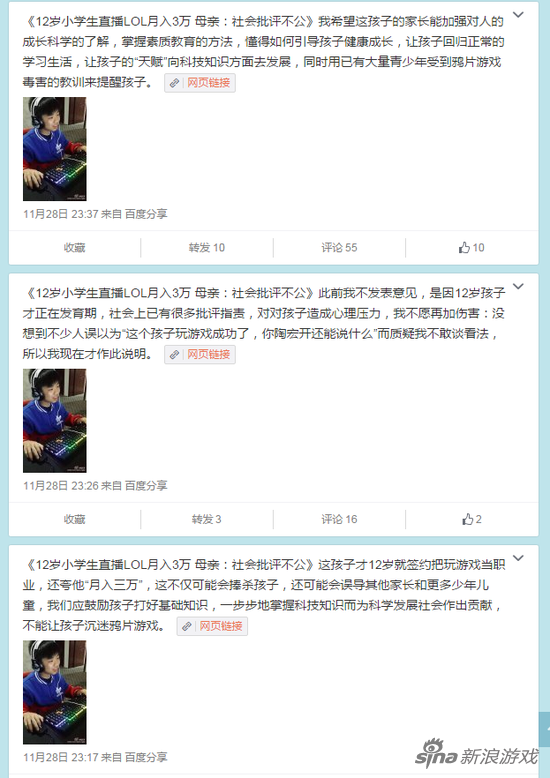Open the link icon in third post
The width and height of the screenshot is (550, 778).
point(187,626)
